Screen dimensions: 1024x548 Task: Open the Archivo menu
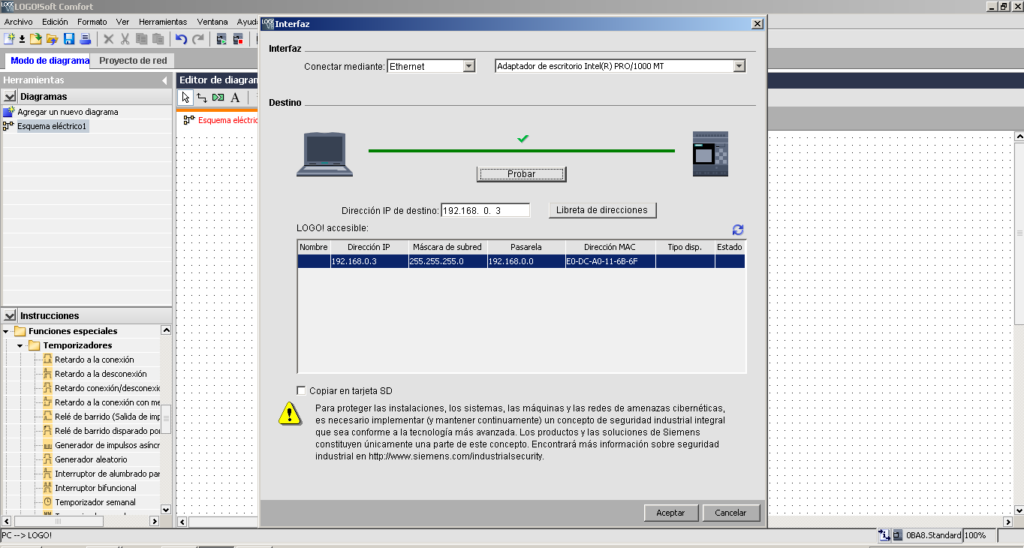point(18,22)
